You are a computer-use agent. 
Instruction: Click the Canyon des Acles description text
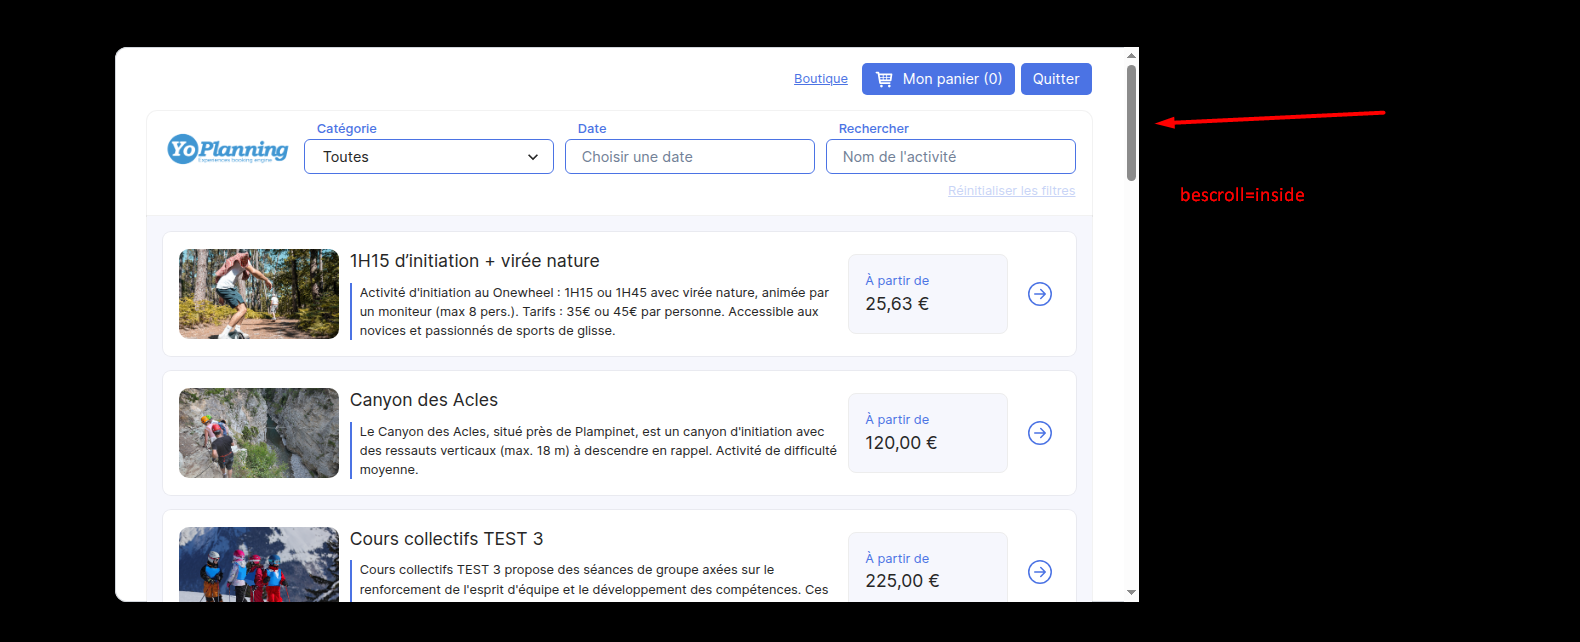598,451
